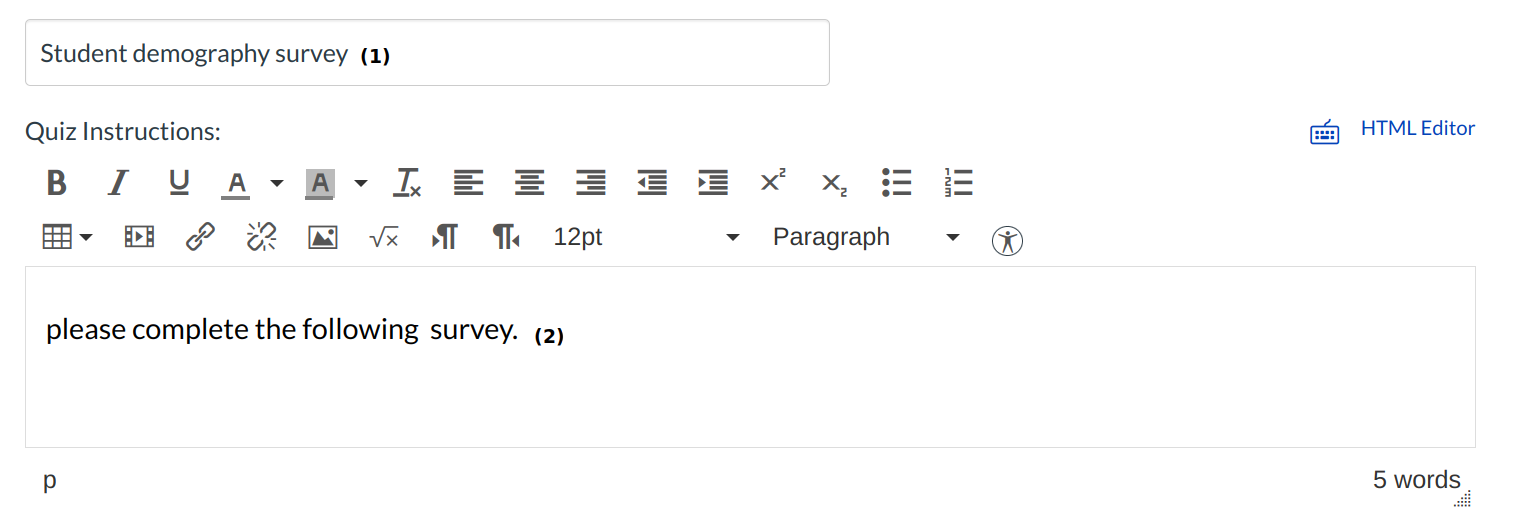Center align the text
The height and width of the screenshot is (514, 1522).
(530, 183)
